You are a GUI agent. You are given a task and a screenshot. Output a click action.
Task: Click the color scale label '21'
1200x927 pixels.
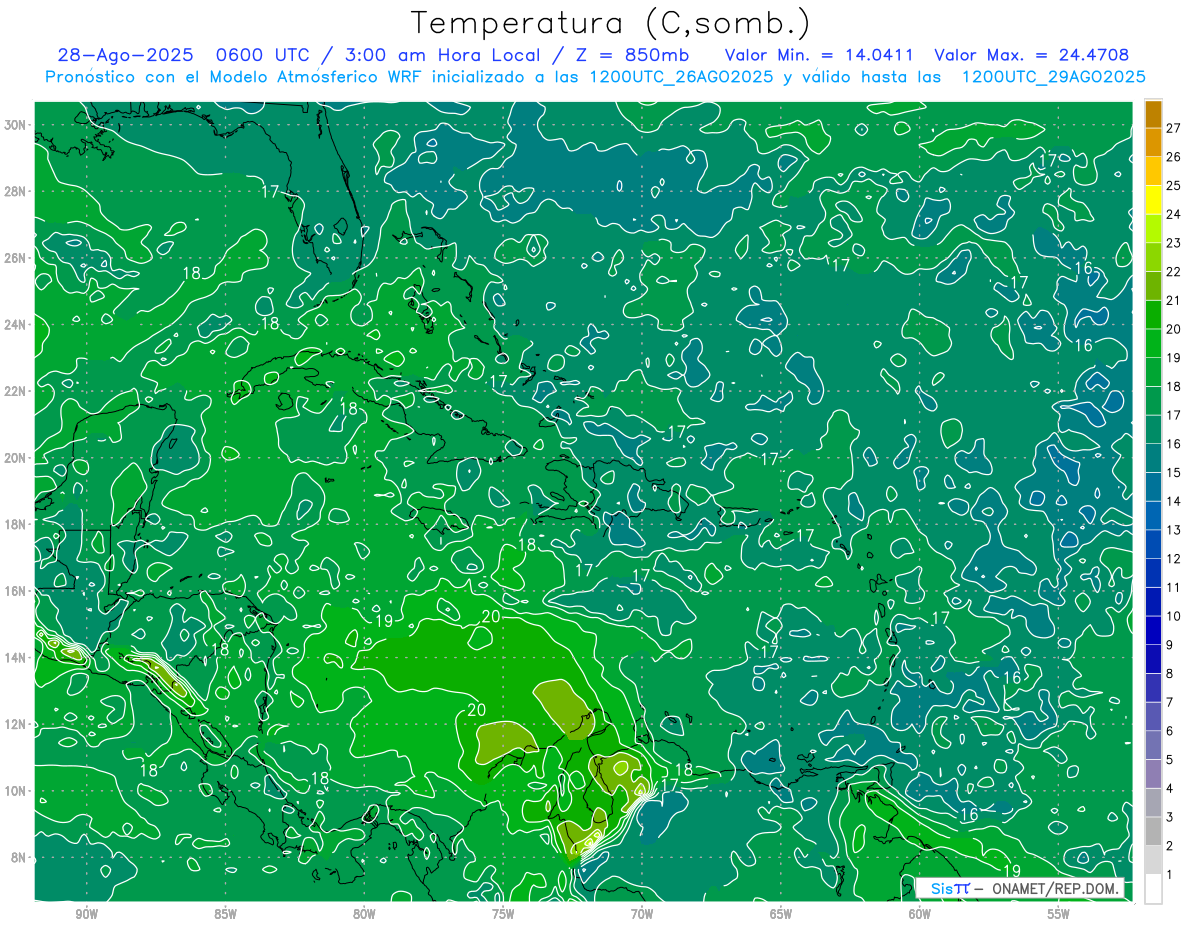1173,300
